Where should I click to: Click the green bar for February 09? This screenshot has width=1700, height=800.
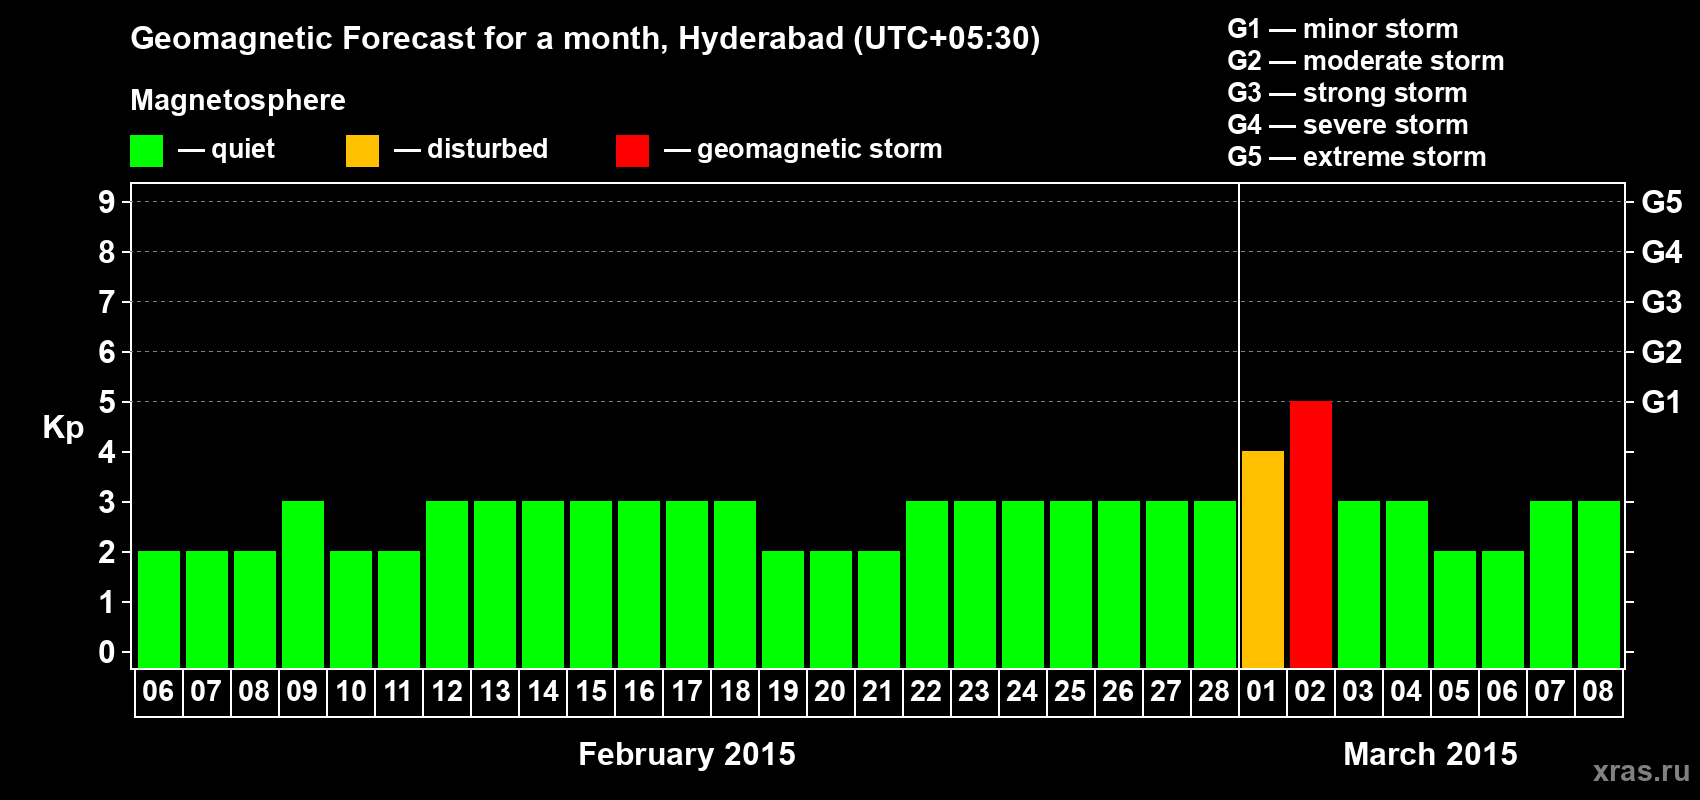pyautogui.click(x=302, y=585)
